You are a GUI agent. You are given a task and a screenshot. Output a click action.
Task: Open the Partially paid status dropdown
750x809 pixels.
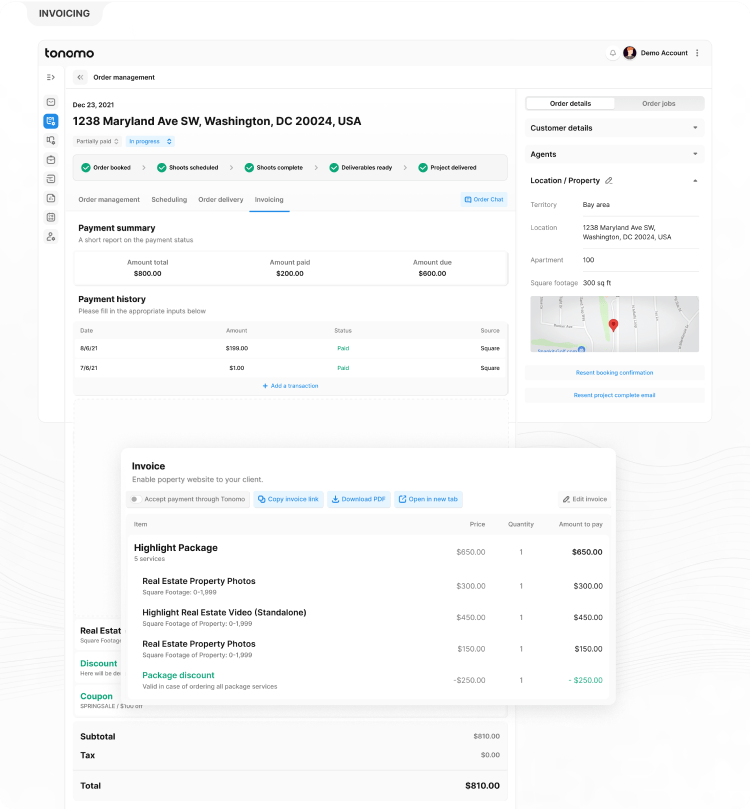tap(97, 142)
